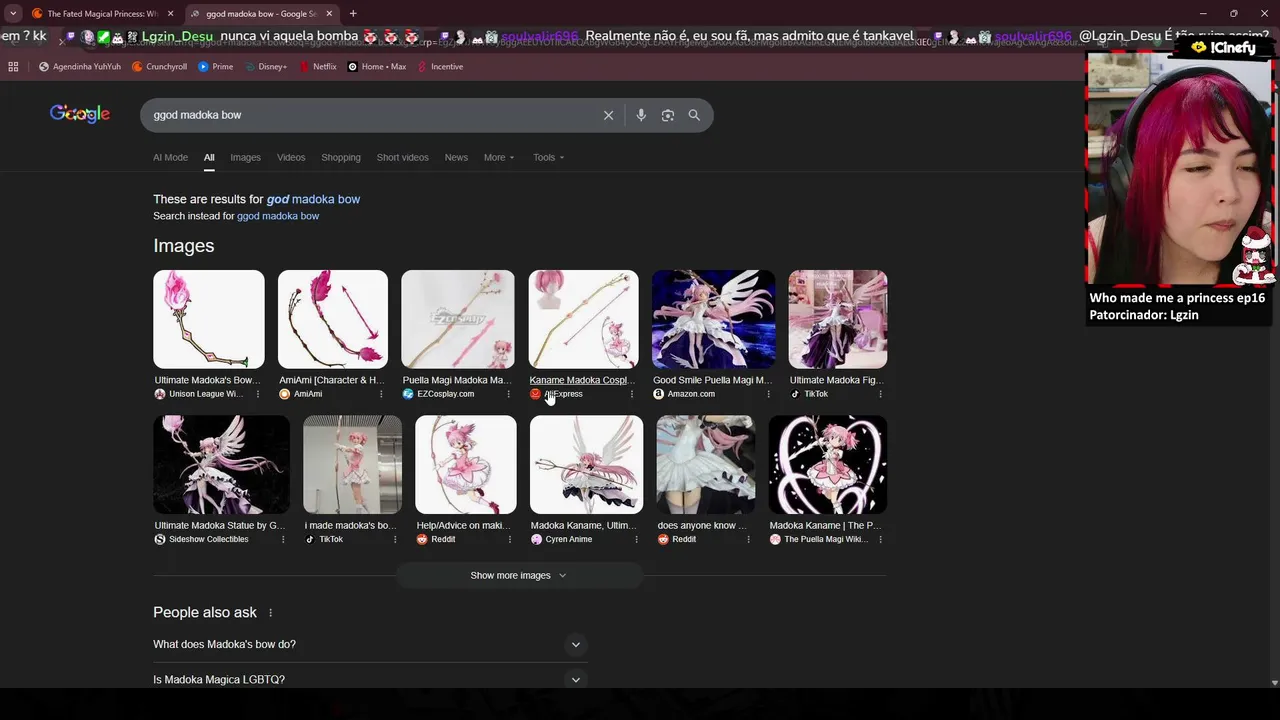Open Madoka Kaname Puella Magi Wiki thumbnail
The image size is (1280, 720).
(x=828, y=465)
